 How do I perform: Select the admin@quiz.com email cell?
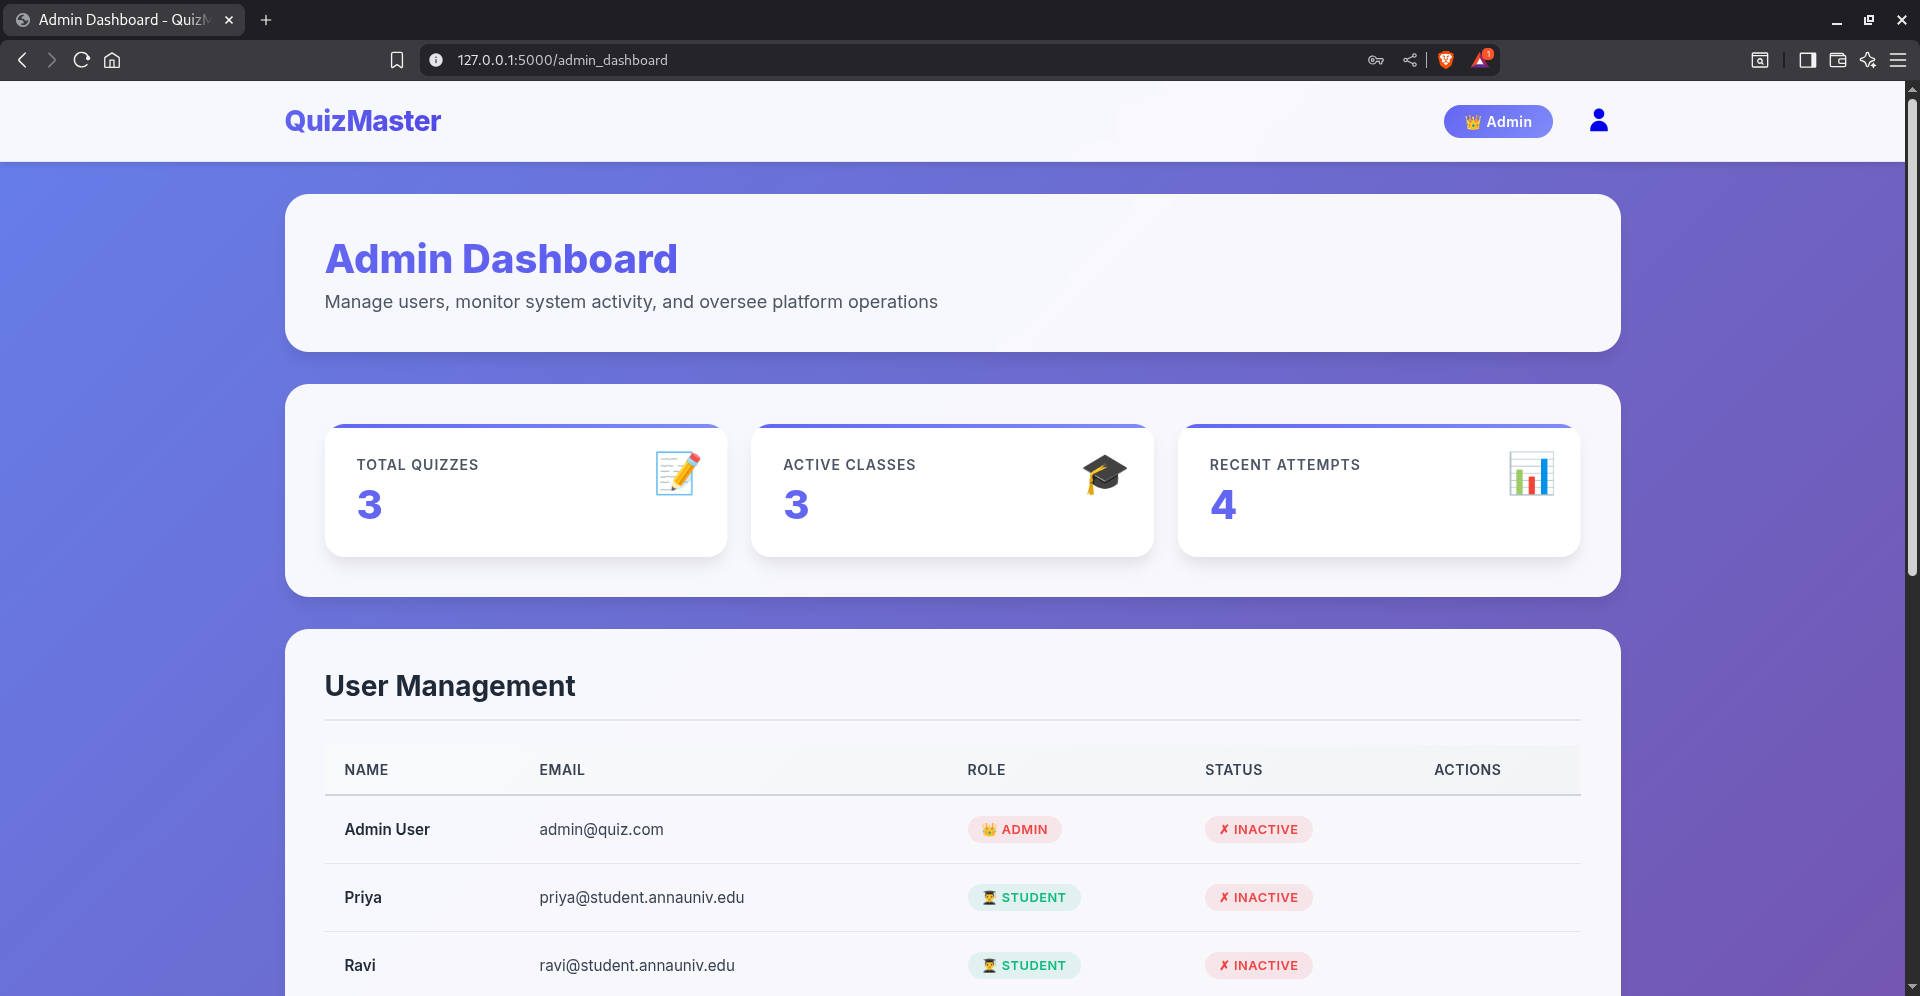pyautogui.click(x=601, y=830)
